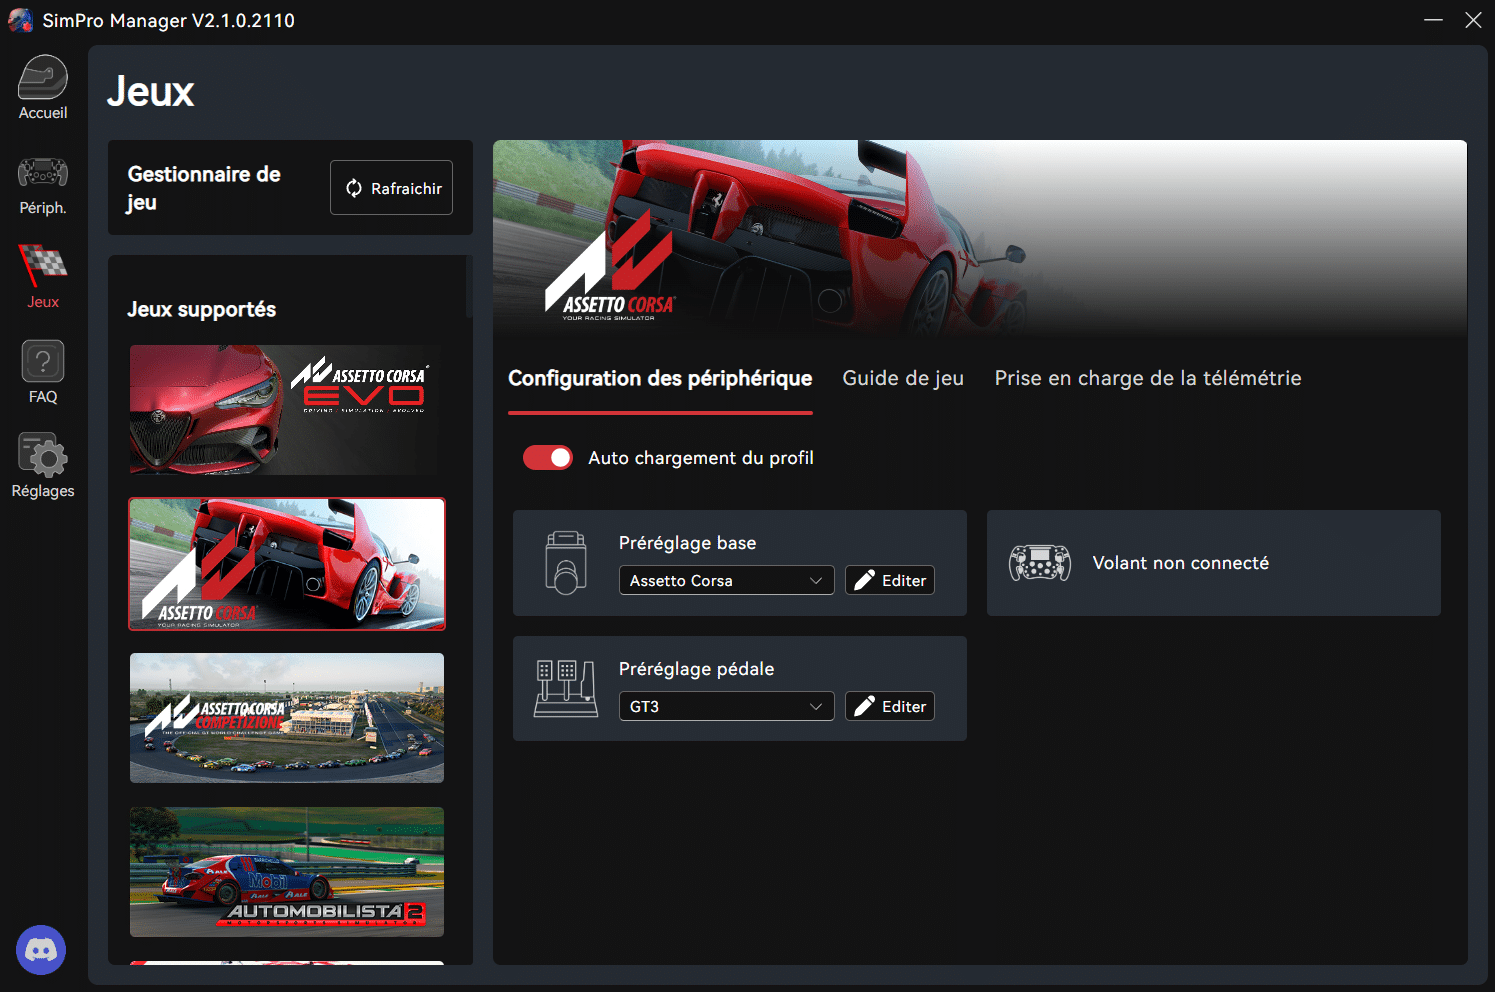
Task: Close the SimPro Manager window
Action: [x=1473, y=20]
